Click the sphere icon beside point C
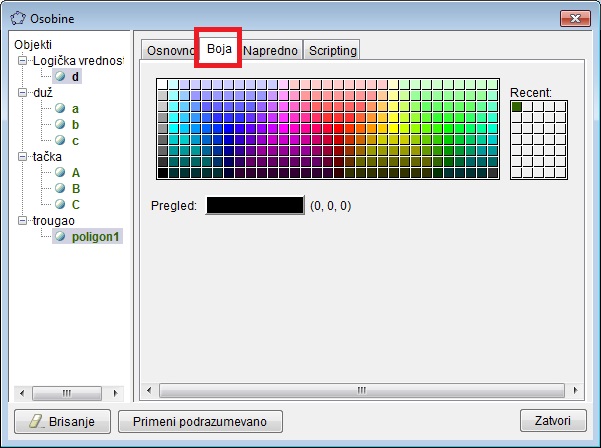Viewport: 601px width, 448px height. [60, 204]
